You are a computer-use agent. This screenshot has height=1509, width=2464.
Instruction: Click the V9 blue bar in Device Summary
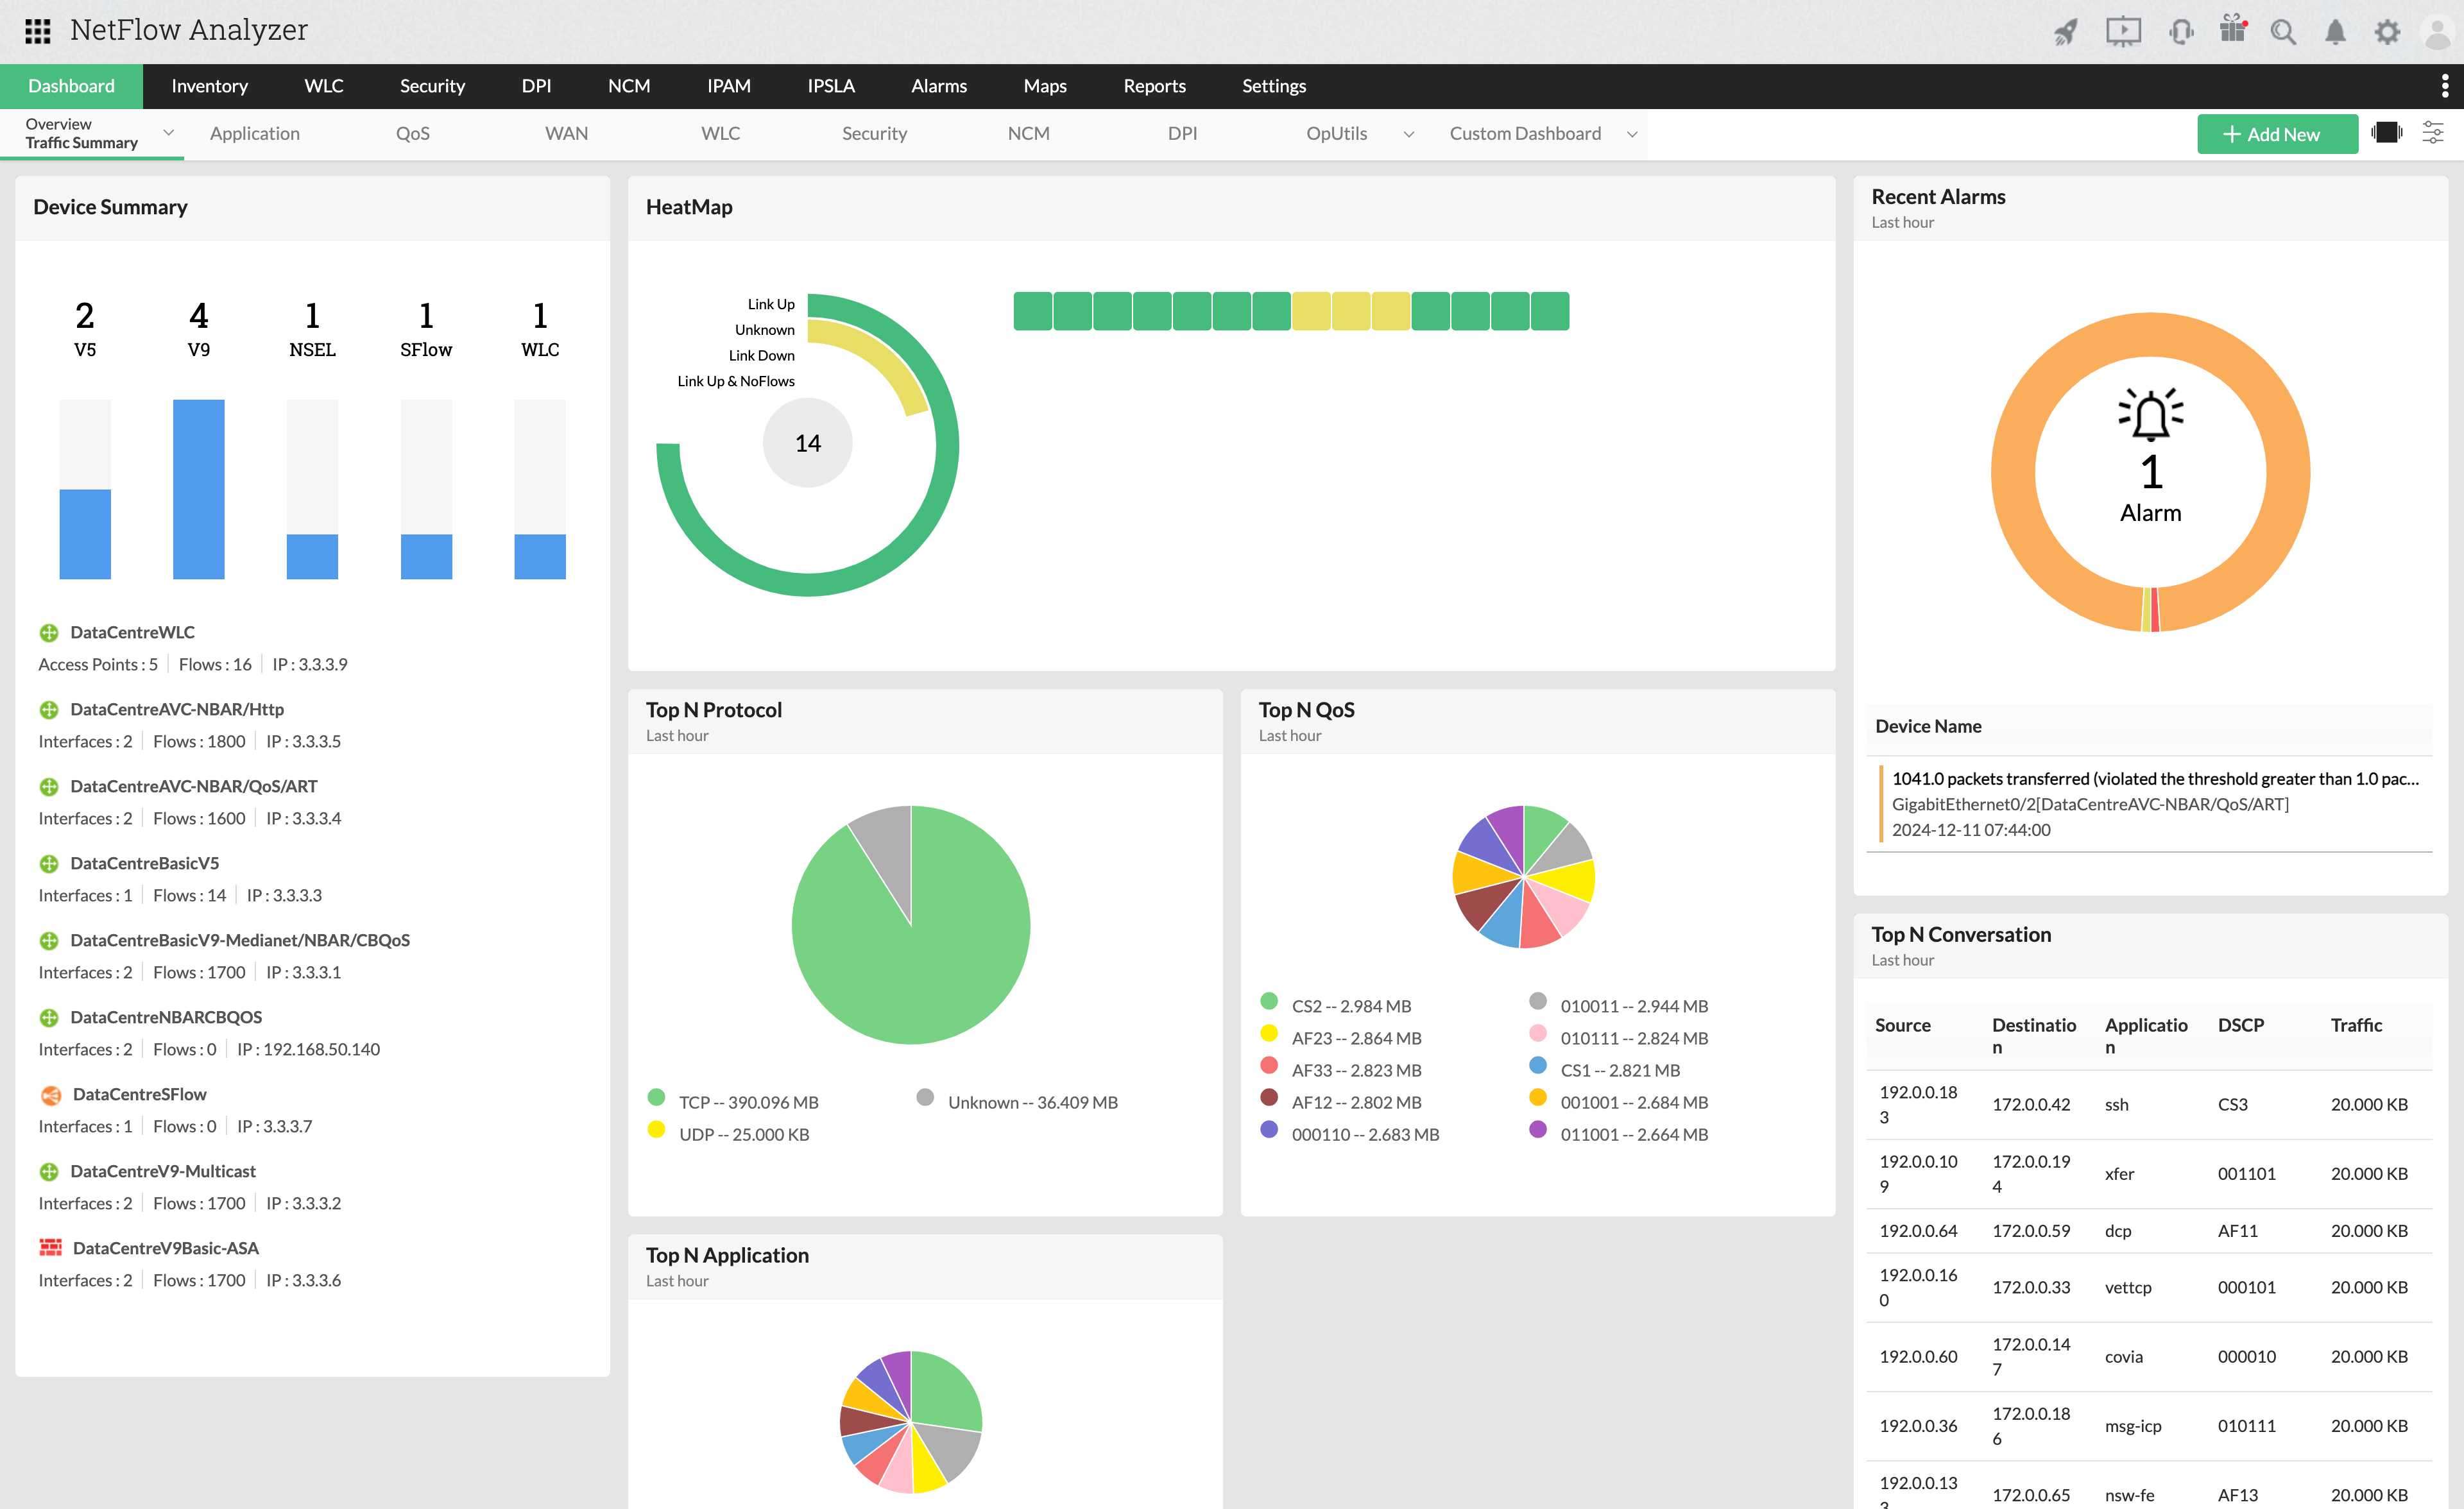coord(198,490)
